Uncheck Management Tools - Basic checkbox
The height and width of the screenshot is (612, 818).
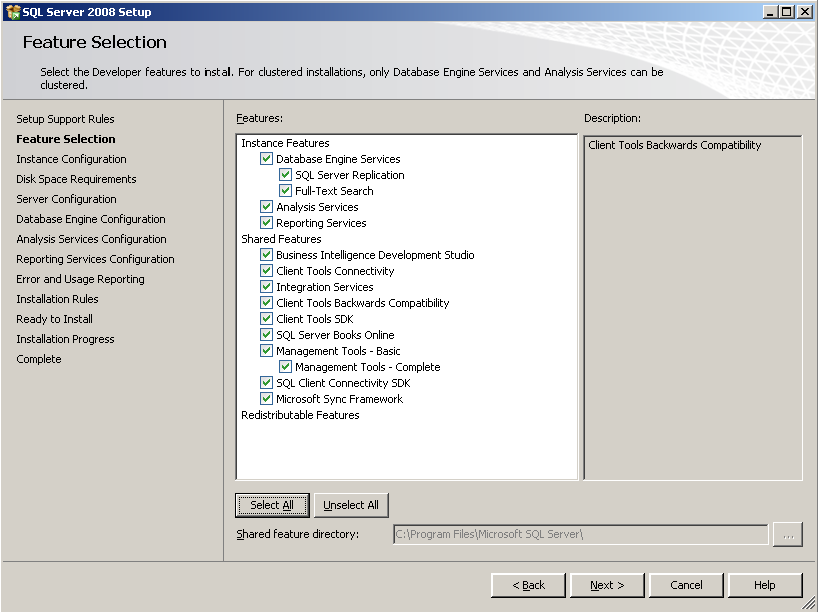(266, 351)
